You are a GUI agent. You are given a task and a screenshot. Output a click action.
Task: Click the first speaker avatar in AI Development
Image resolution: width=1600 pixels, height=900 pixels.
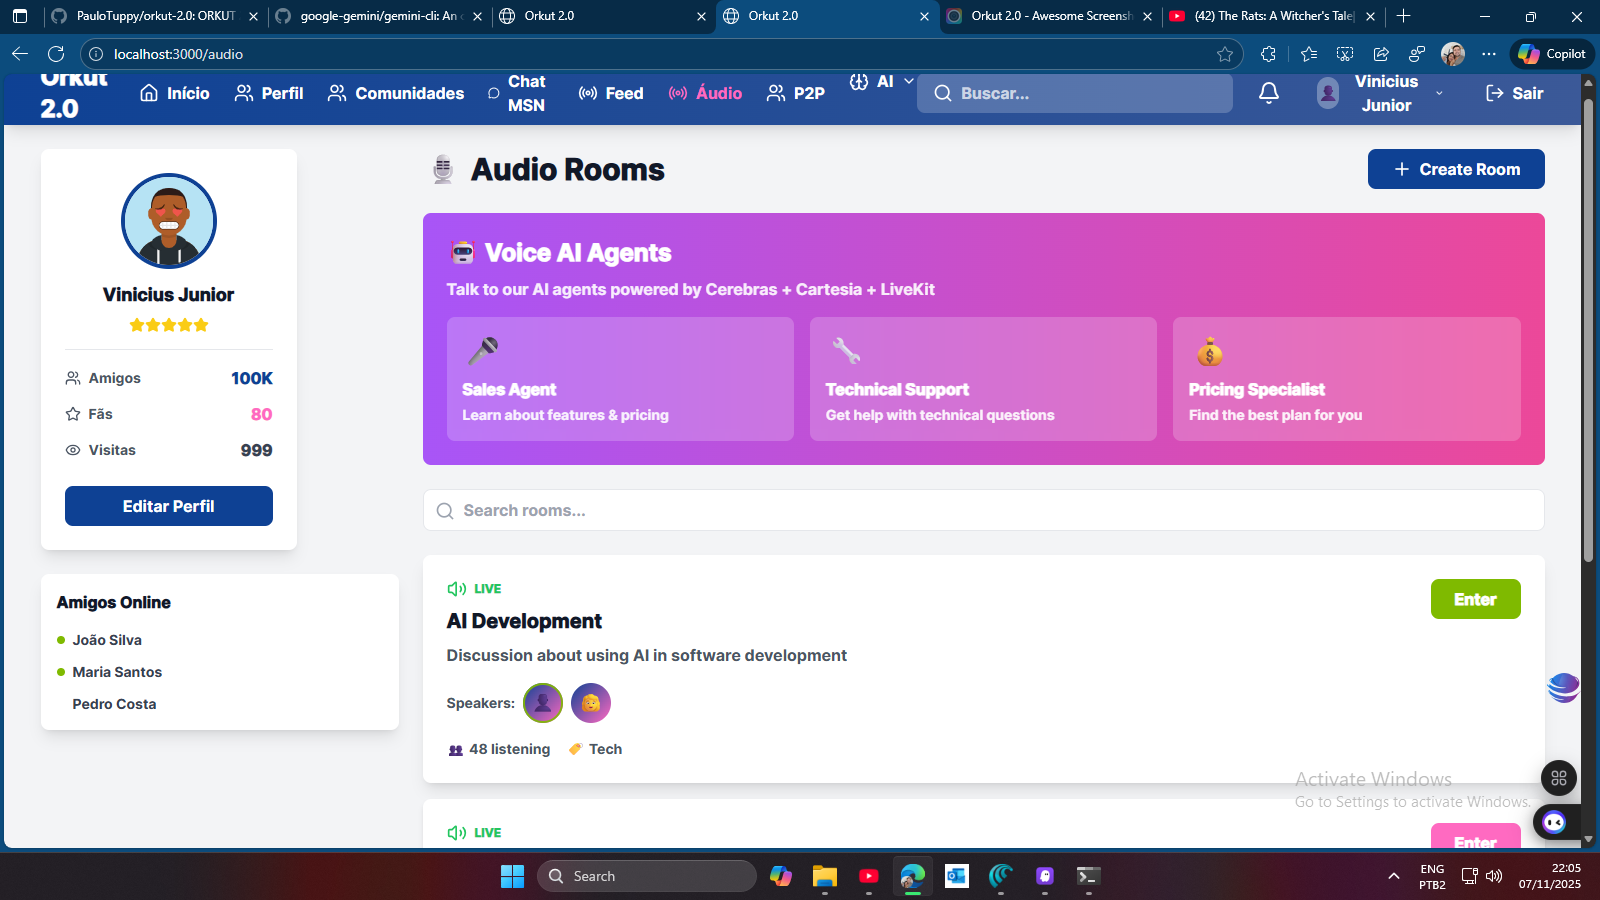pyautogui.click(x=543, y=703)
